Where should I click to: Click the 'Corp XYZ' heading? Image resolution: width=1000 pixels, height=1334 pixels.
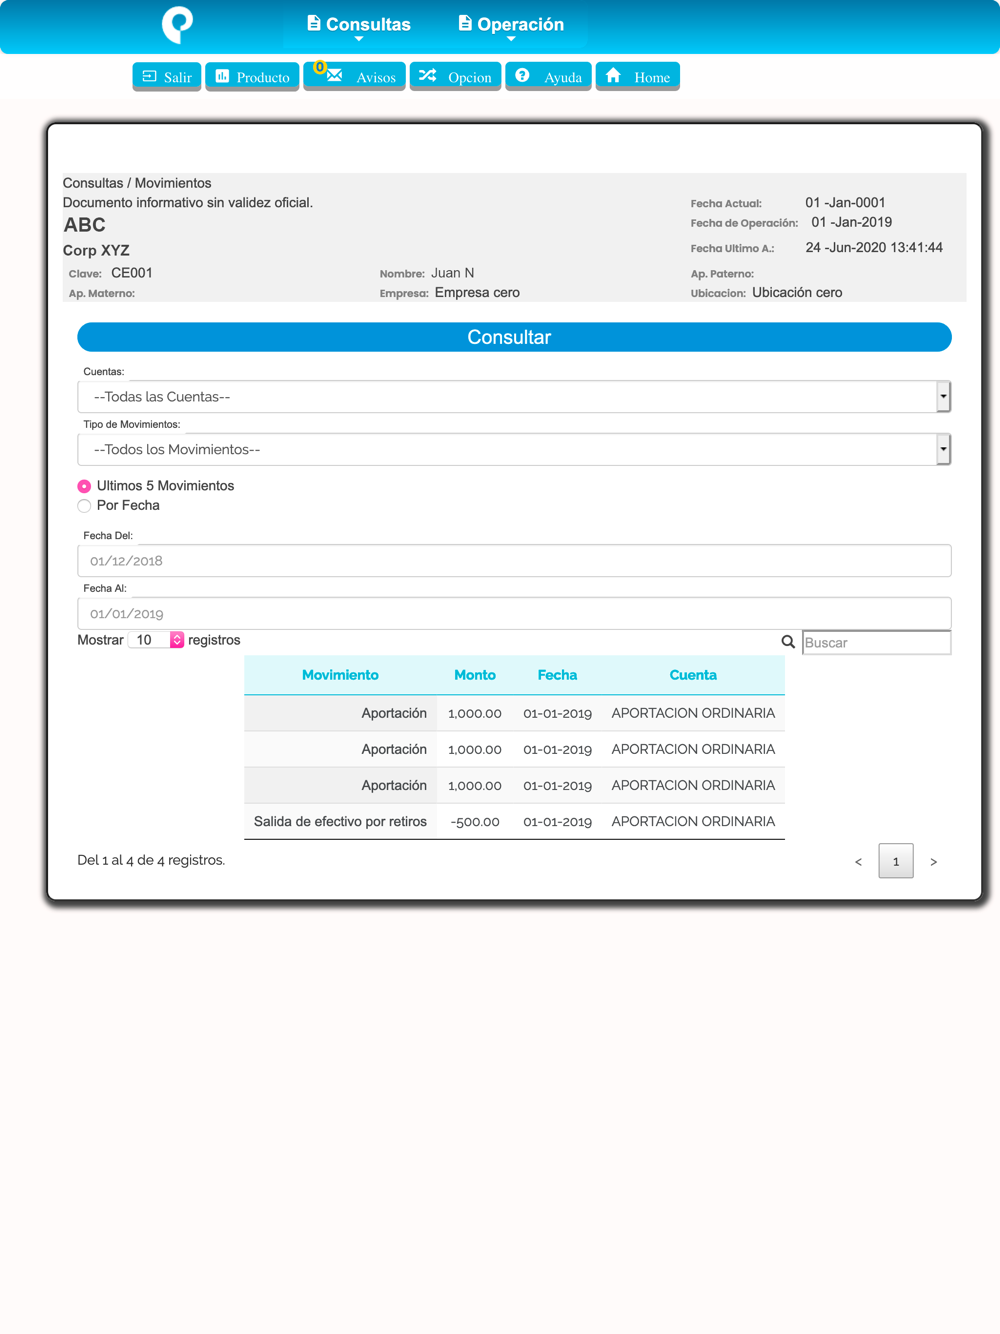96,250
